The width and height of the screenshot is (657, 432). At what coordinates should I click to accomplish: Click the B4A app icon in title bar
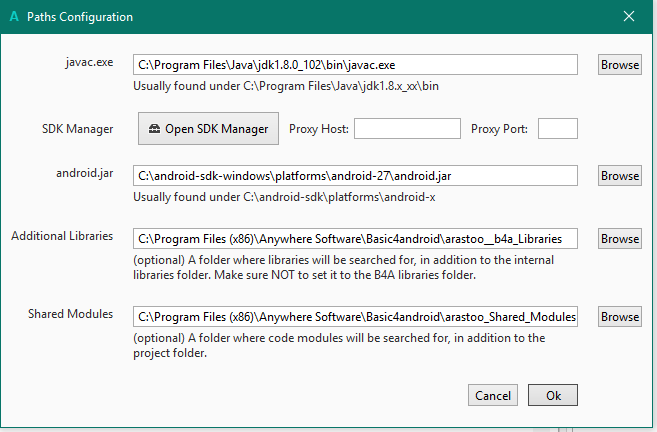[x=13, y=16]
